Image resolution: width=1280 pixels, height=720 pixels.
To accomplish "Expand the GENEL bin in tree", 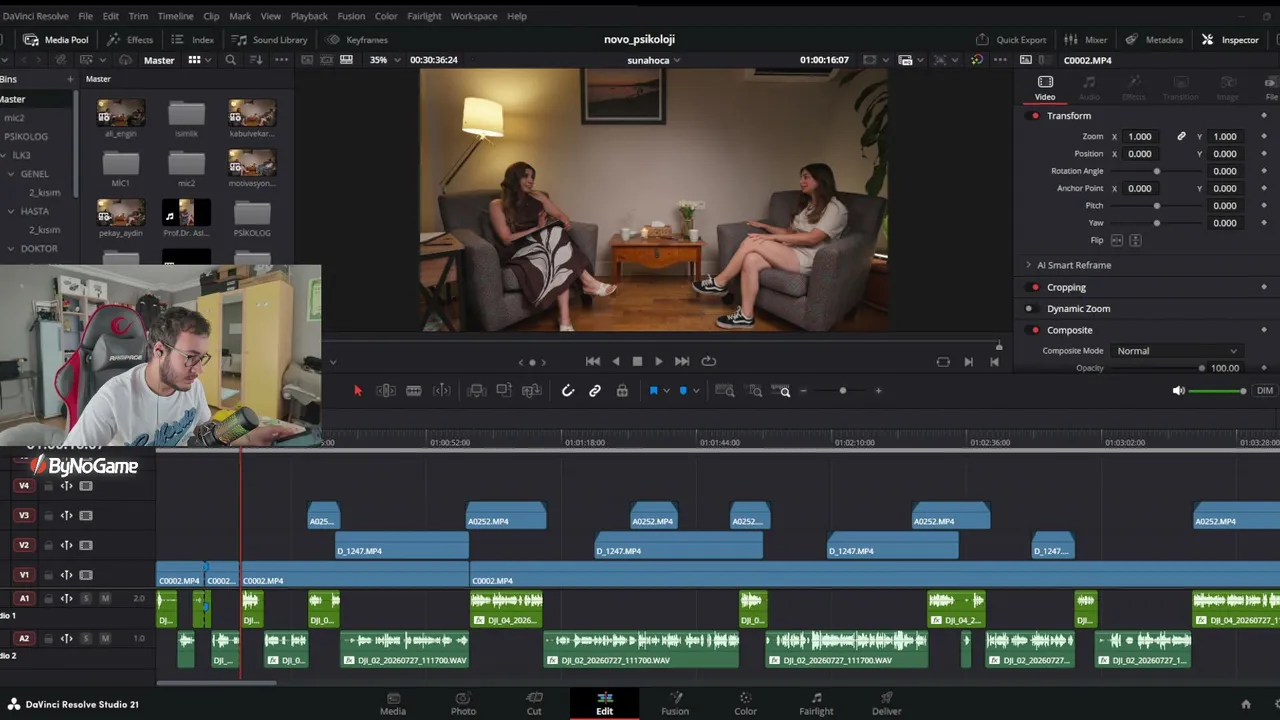I will pos(11,174).
